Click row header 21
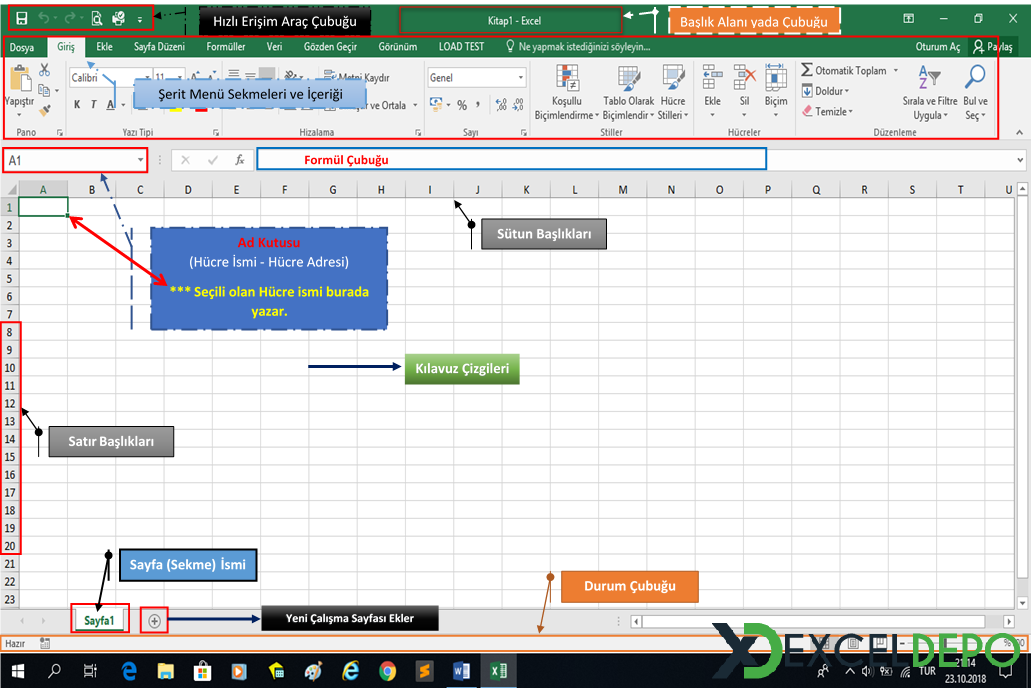1032x690 pixels. point(10,564)
